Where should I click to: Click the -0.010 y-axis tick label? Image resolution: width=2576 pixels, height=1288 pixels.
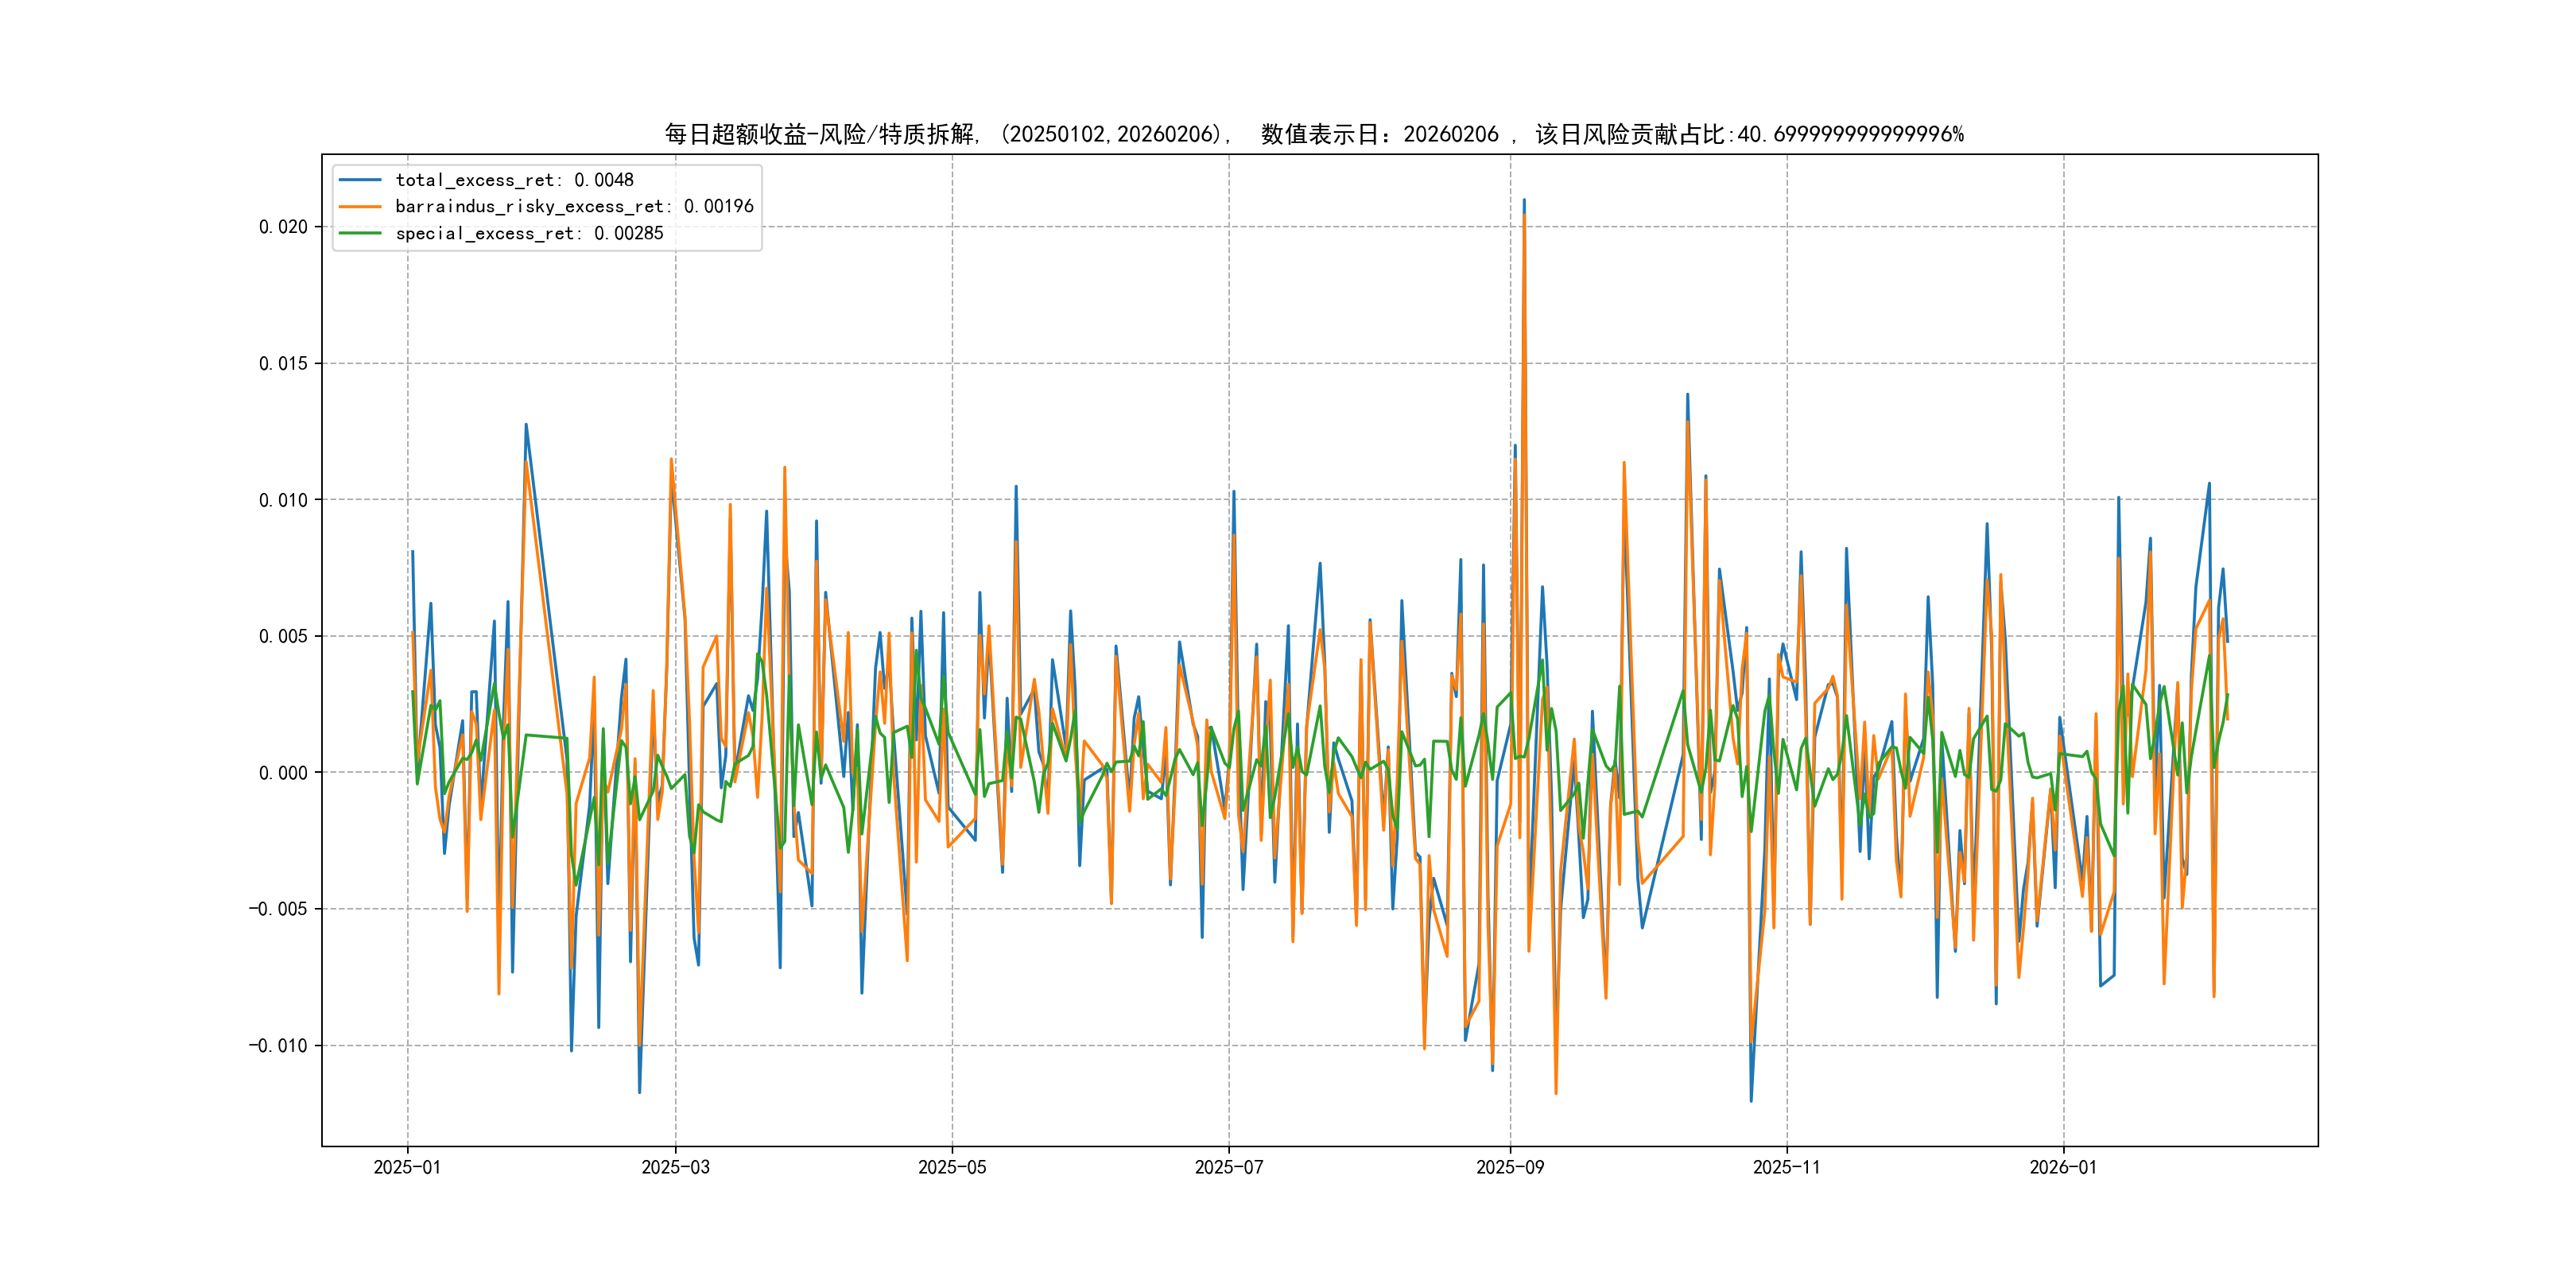[x=278, y=1046]
